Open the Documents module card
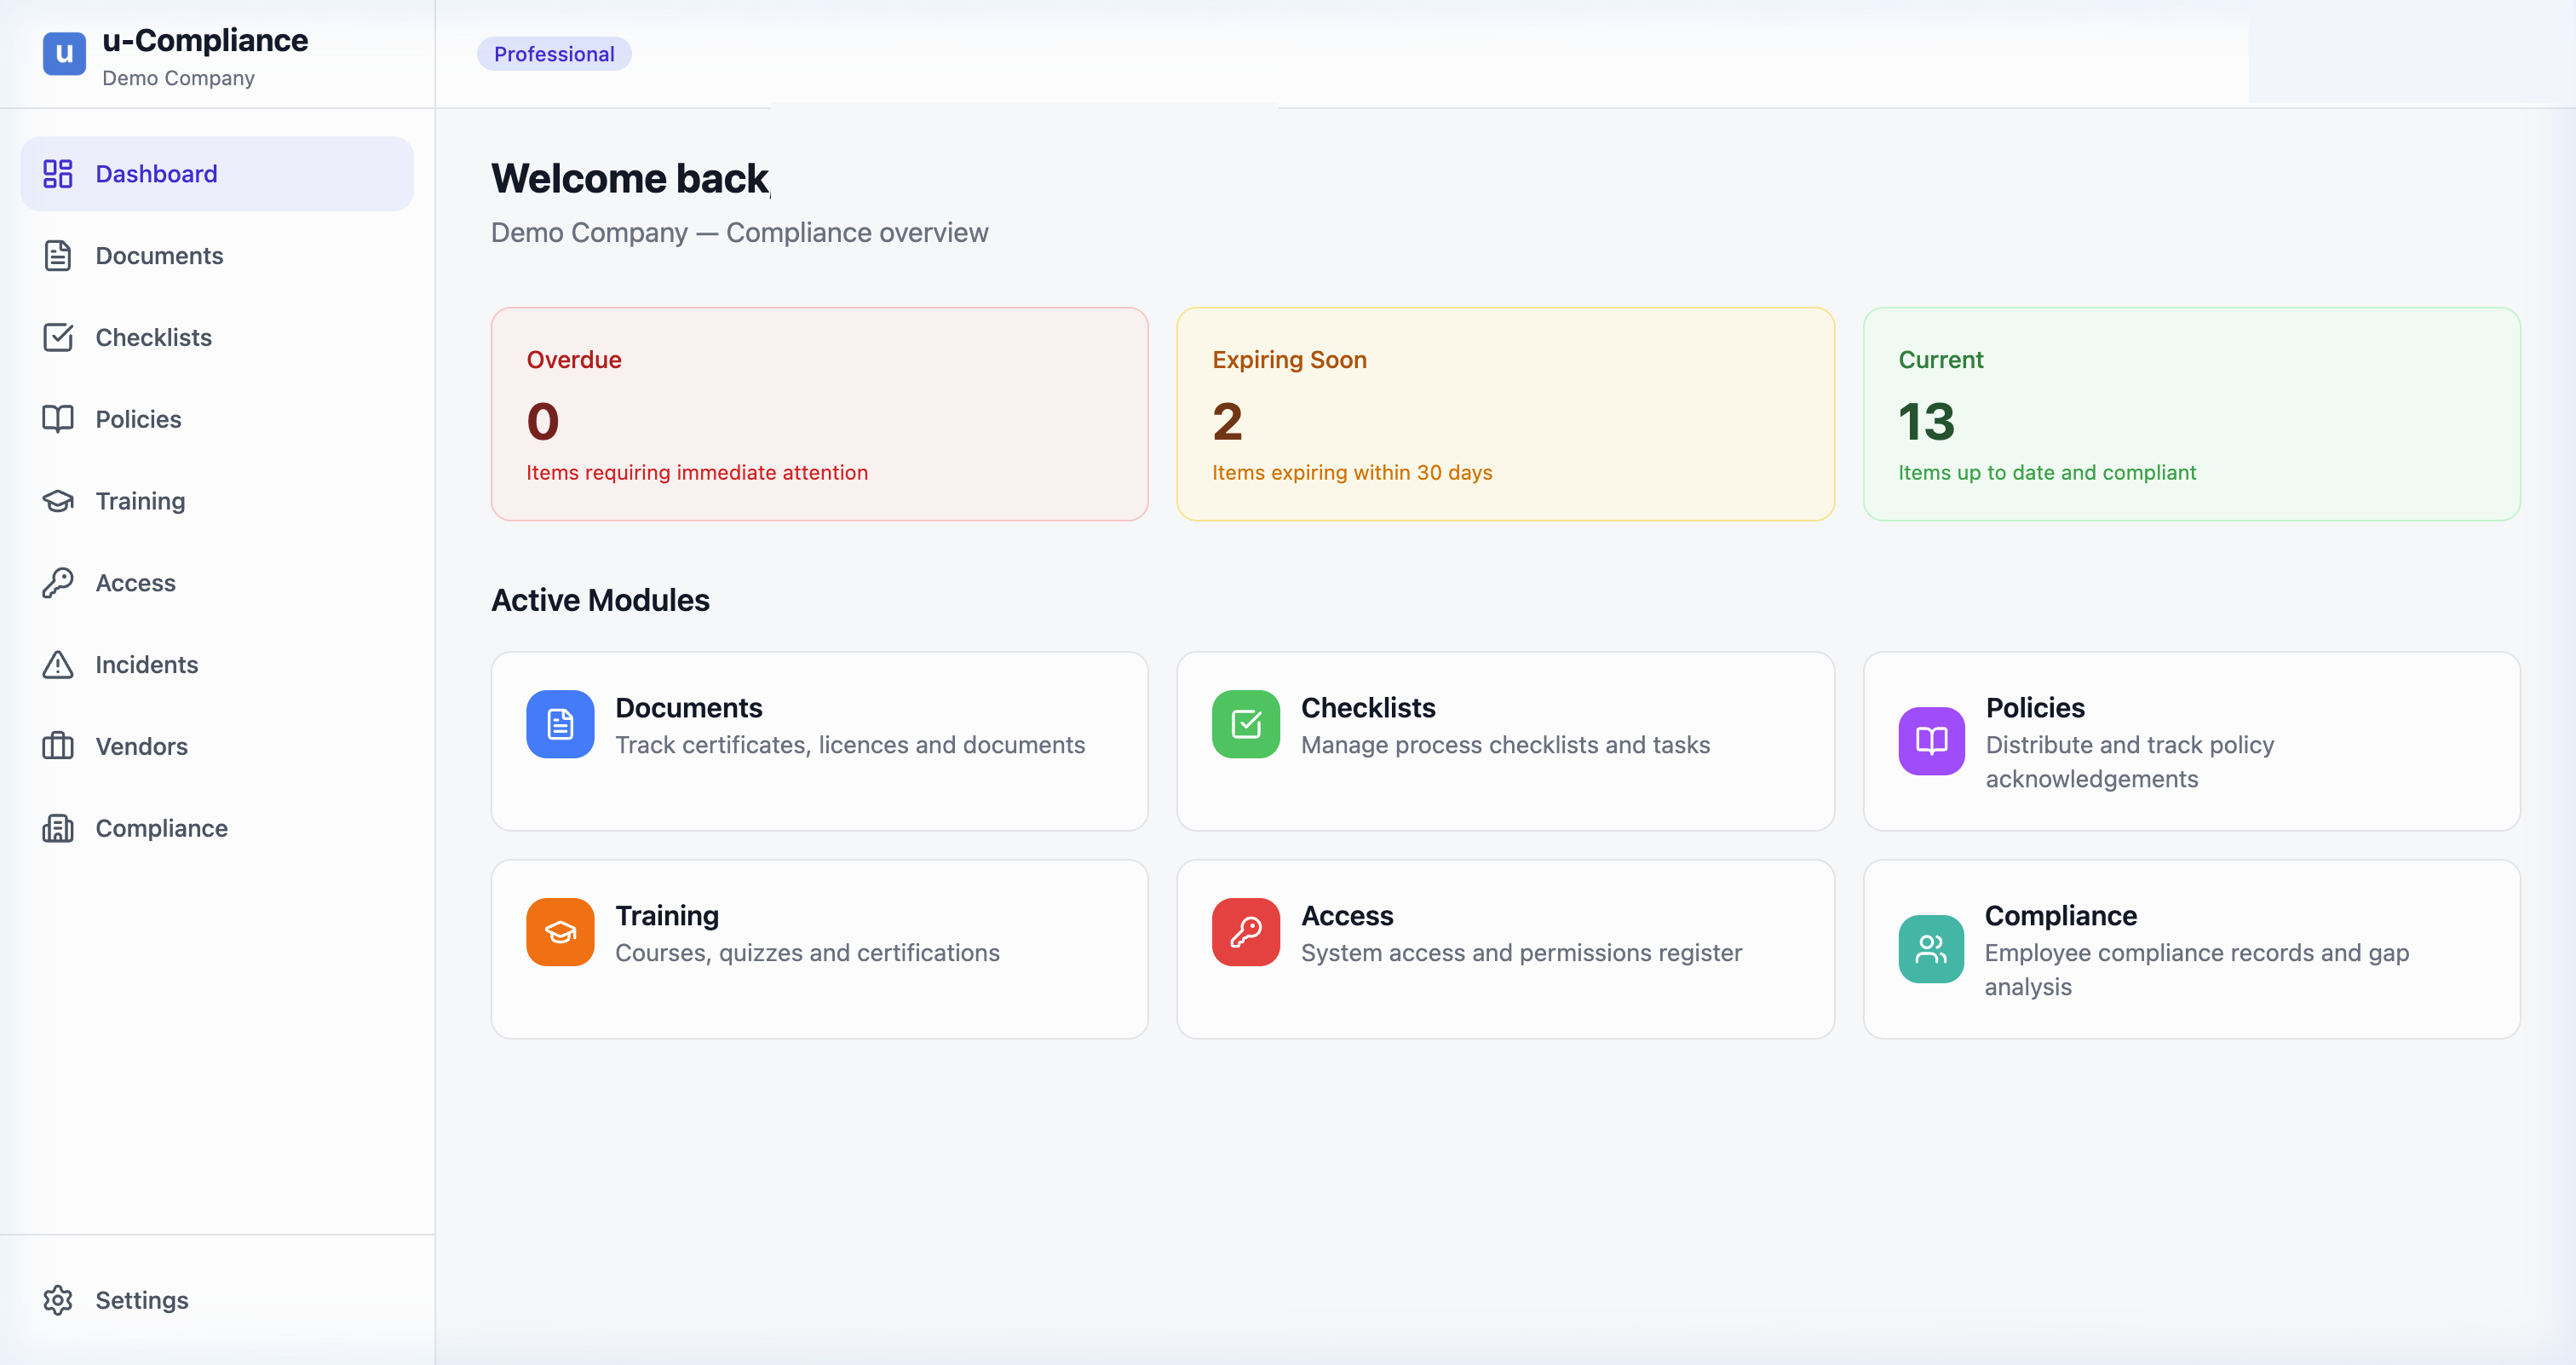Image resolution: width=2576 pixels, height=1365 pixels. click(819, 741)
